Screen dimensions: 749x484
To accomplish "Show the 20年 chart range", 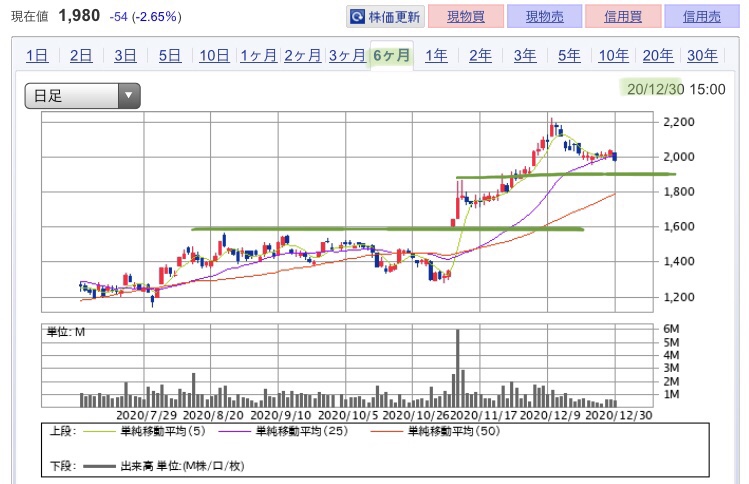I will click(x=658, y=56).
